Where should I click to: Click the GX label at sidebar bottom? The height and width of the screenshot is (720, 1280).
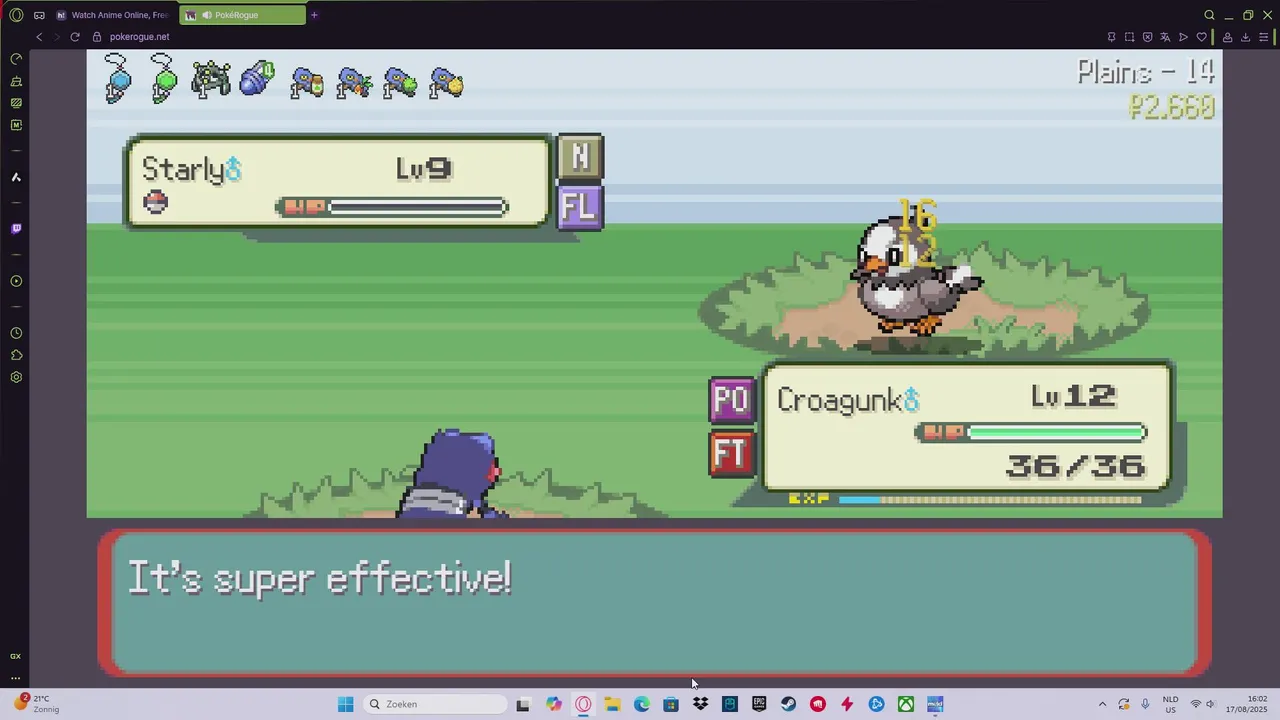tap(16, 656)
